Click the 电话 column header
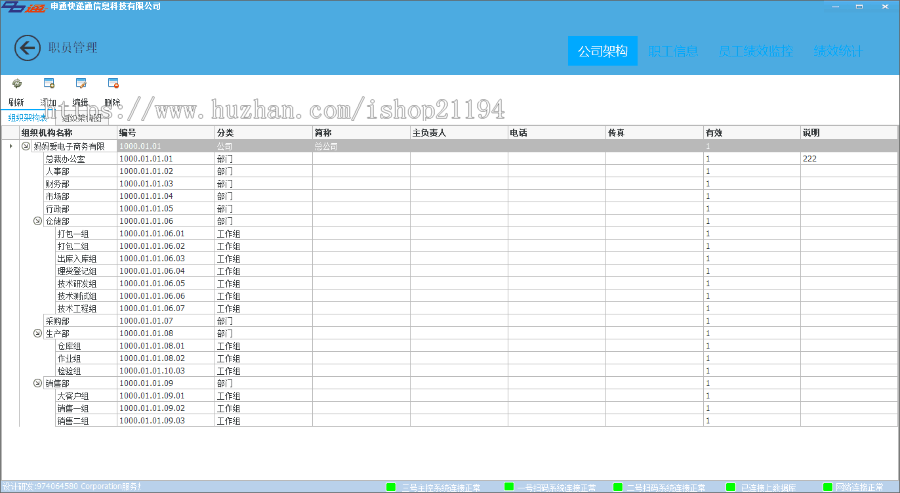The height and width of the screenshot is (493, 900). [x=557, y=133]
